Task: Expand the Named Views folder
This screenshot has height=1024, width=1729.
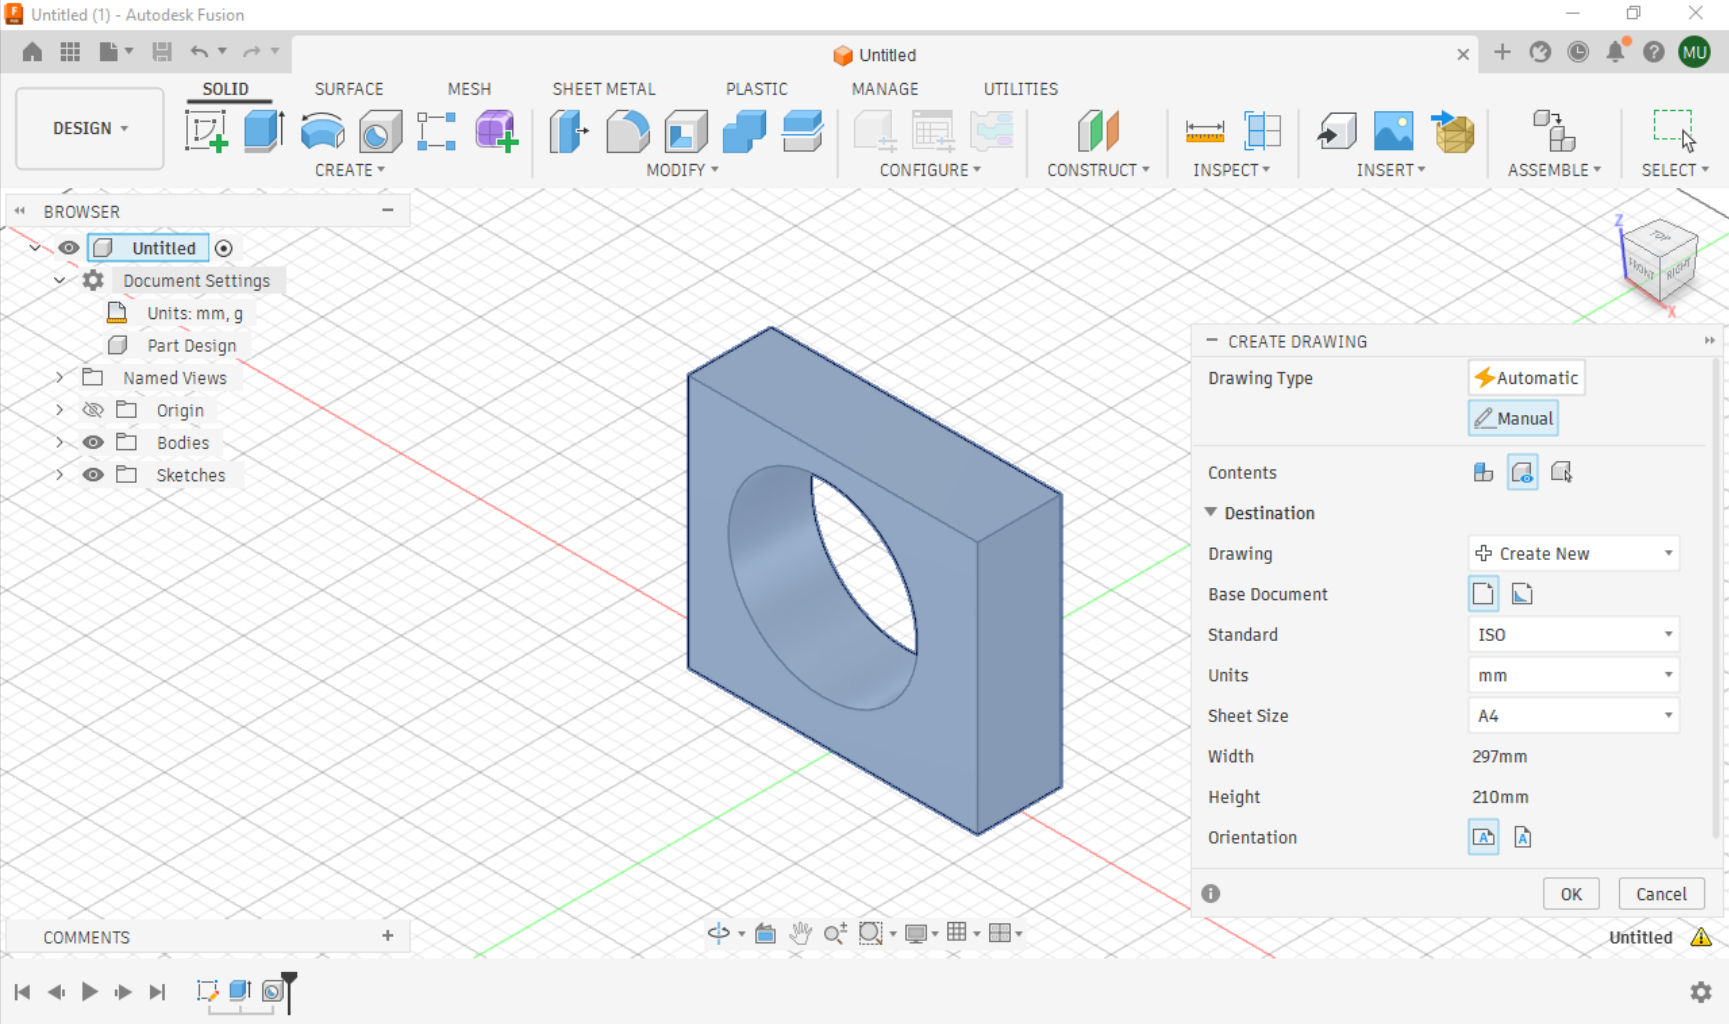Action: tap(60, 378)
